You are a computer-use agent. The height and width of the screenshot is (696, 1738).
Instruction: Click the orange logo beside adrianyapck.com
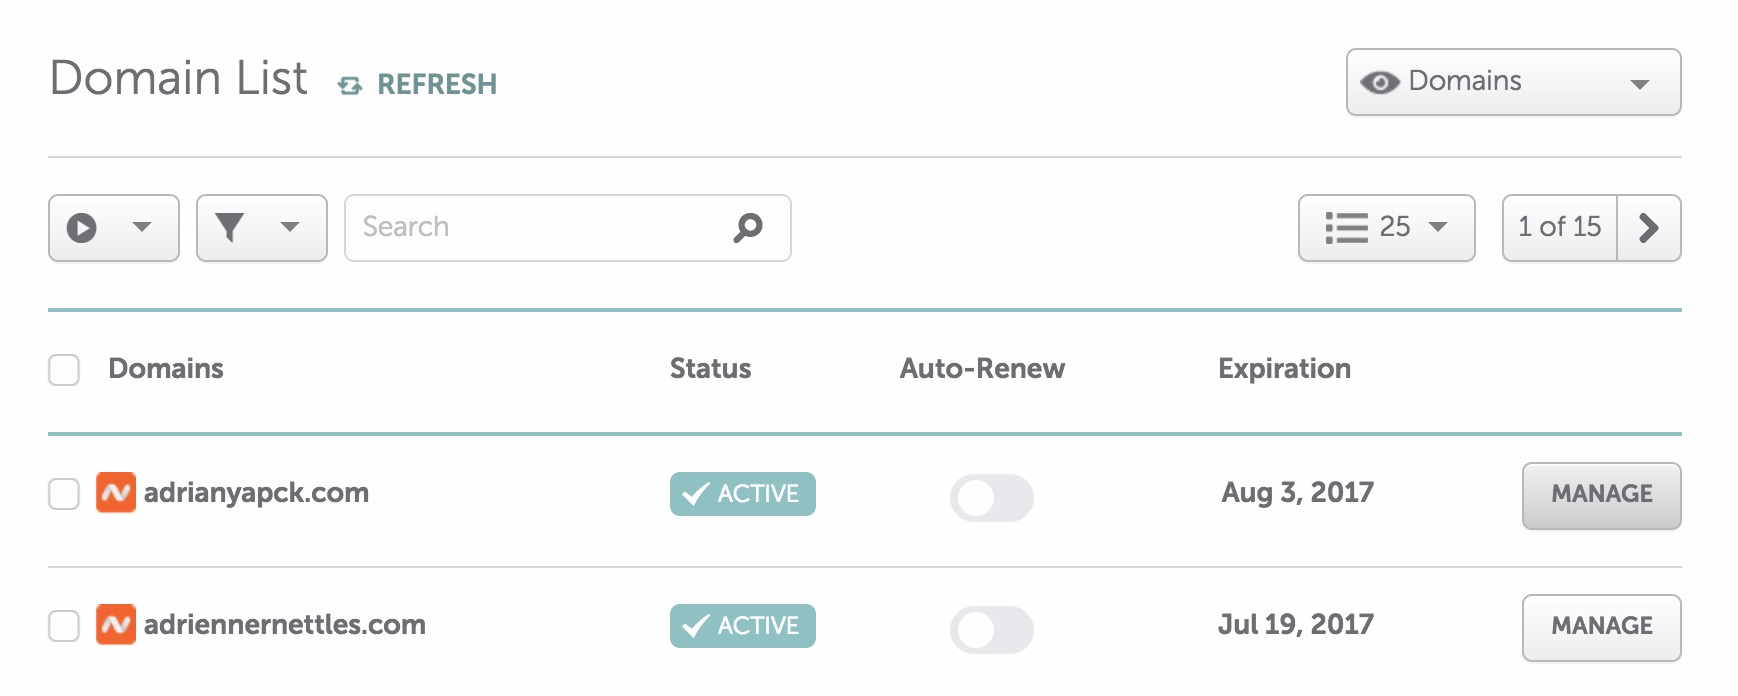click(x=116, y=492)
